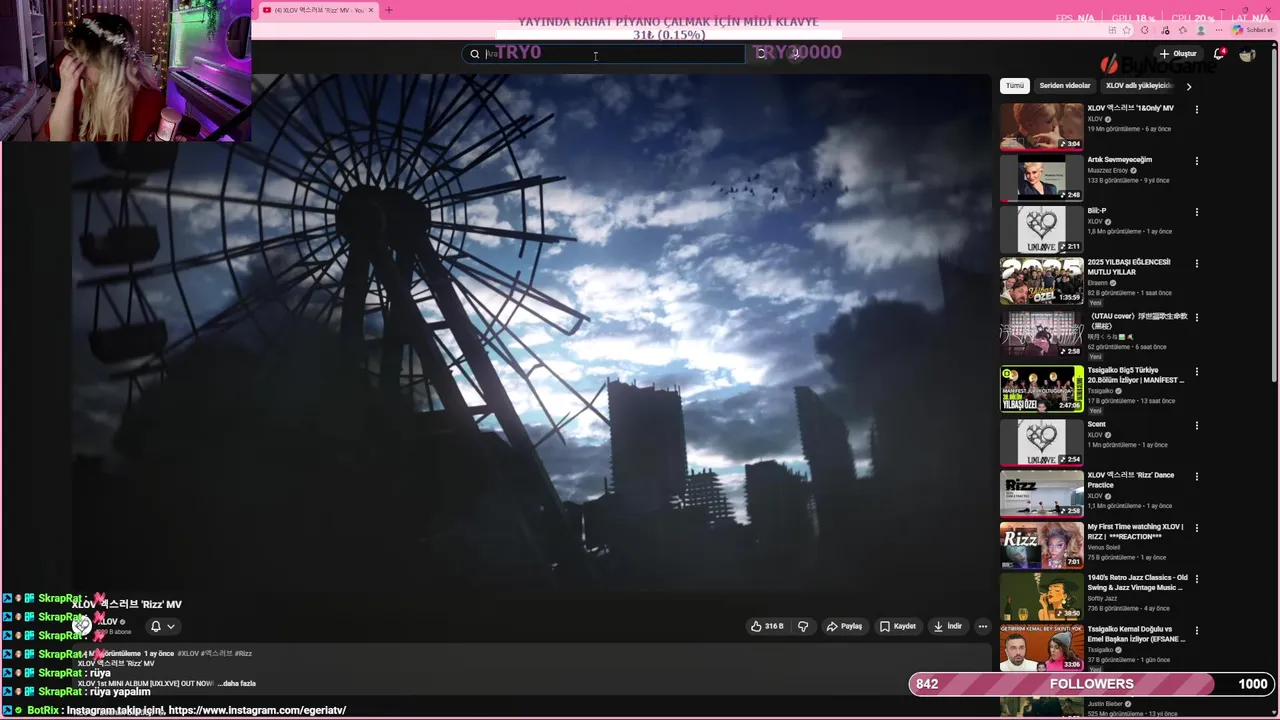
Task: Open options menu for Tsigalko Big5 video
Action: click(x=1196, y=372)
